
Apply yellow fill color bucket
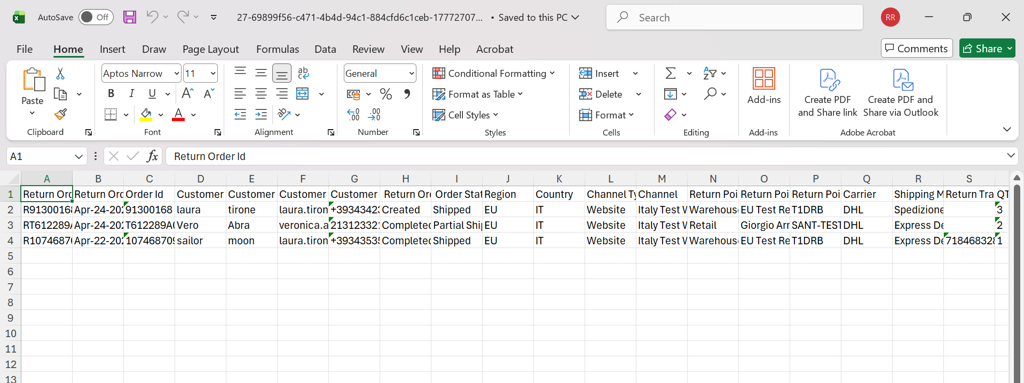146,115
